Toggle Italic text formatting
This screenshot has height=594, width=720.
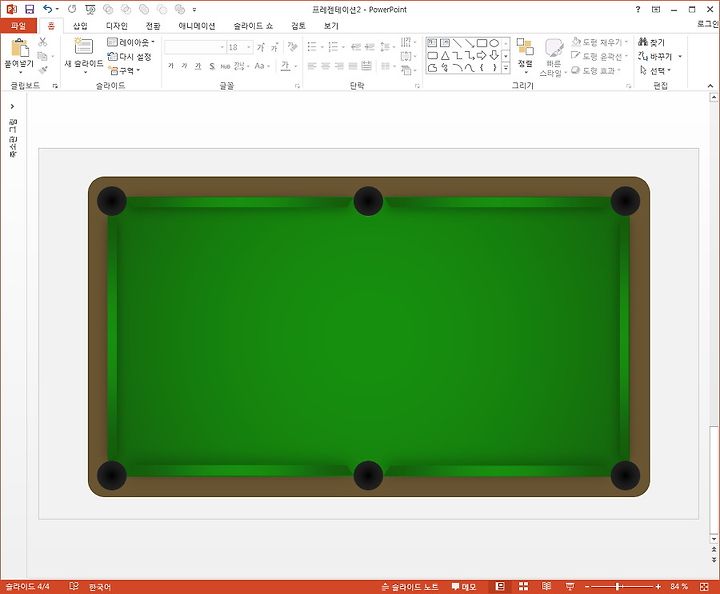185,66
